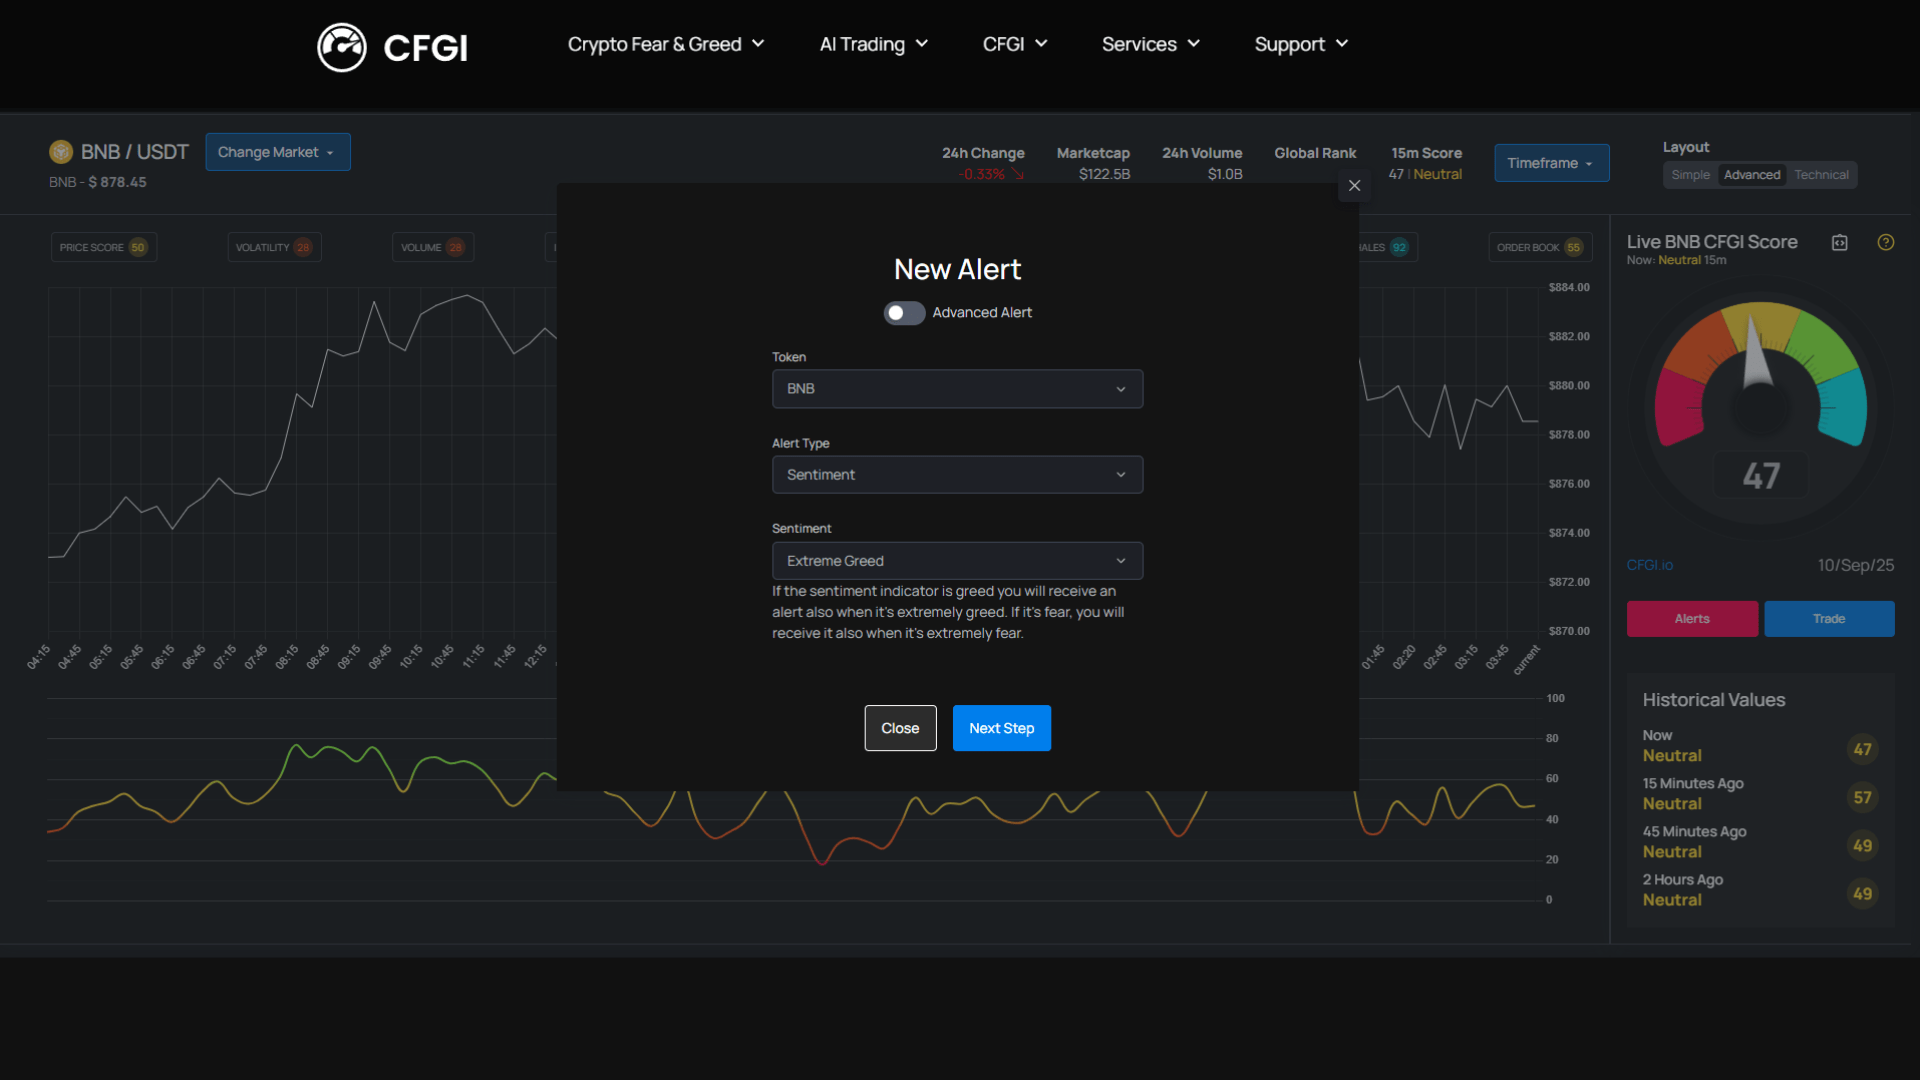Open the Timeframe dropdown
The height and width of the screenshot is (1080, 1920).
(x=1551, y=162)
